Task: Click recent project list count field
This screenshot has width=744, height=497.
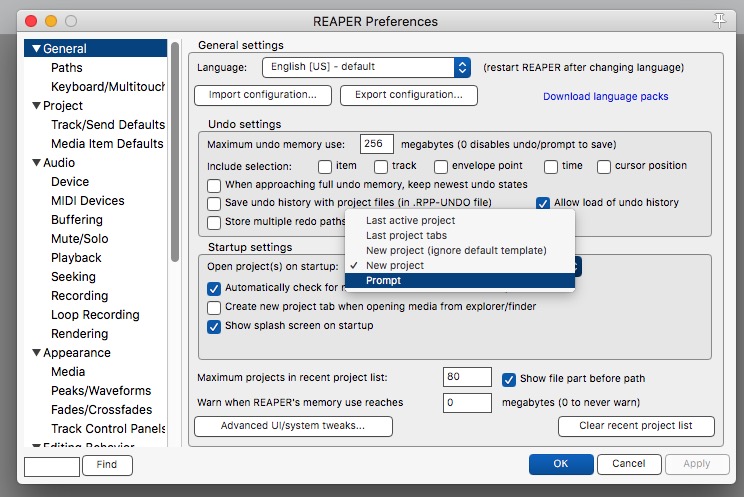Action: [x=467, y=377]
